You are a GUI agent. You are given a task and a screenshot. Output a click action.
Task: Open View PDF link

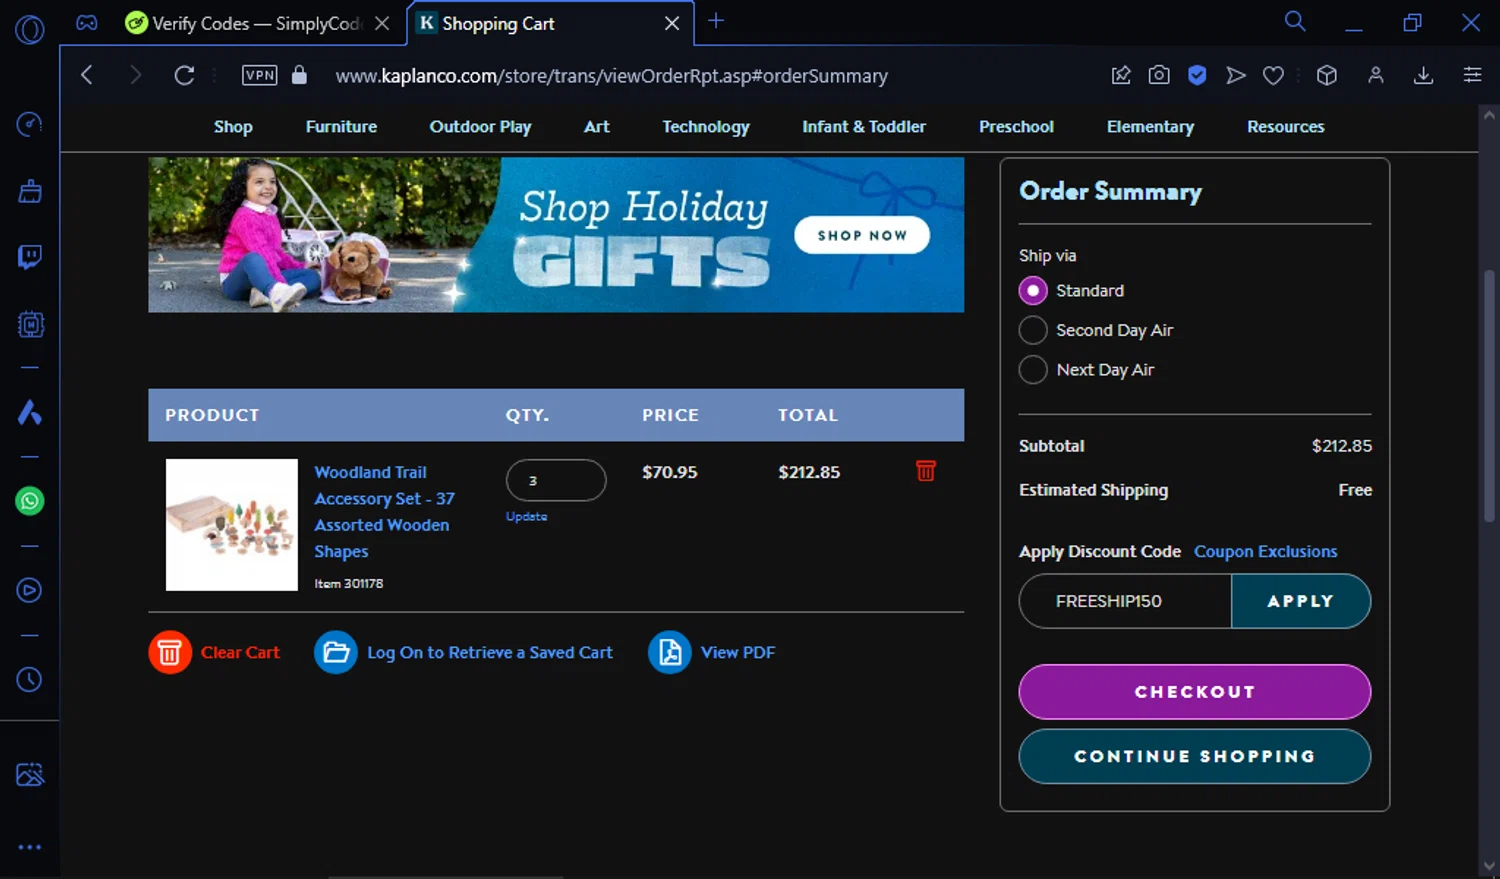712,652
